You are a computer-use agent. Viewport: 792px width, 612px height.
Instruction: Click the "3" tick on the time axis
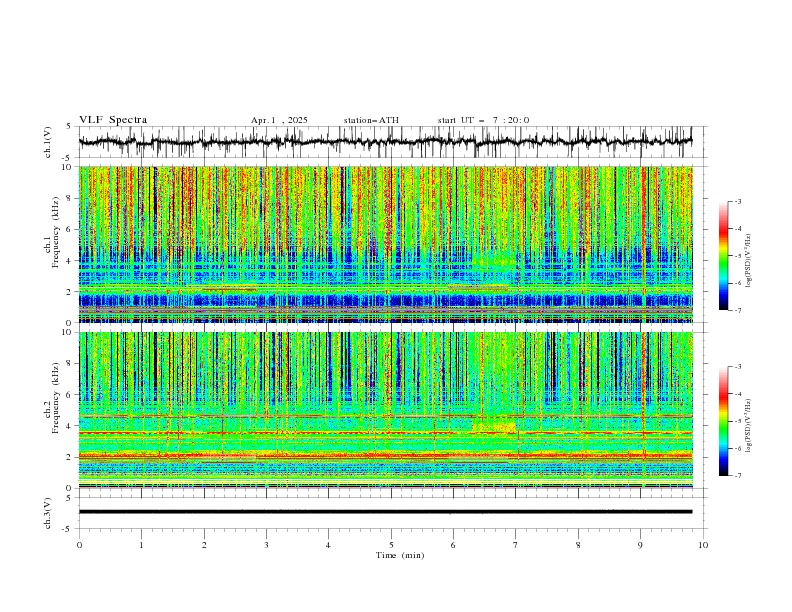pos(266,545)
